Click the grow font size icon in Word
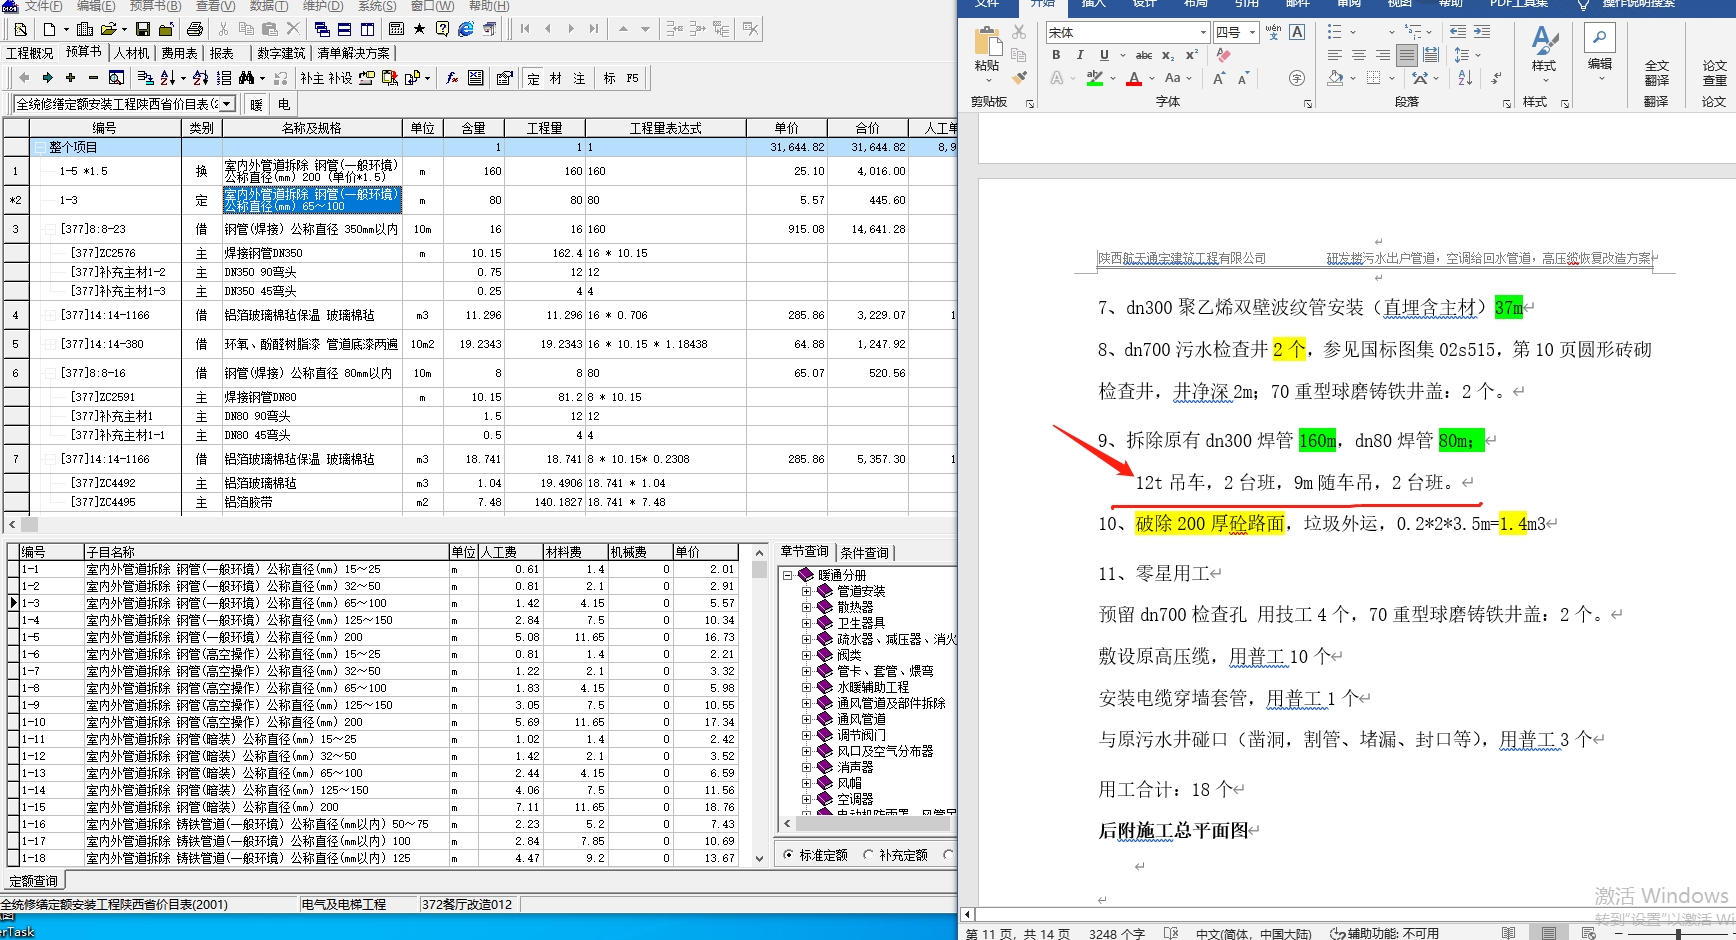 tap(1219, 78)
